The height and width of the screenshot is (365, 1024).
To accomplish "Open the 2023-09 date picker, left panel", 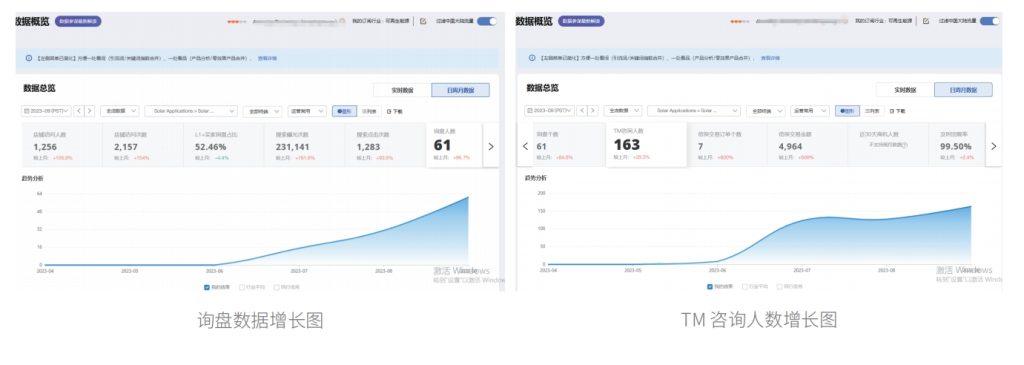I will point(46,111).
